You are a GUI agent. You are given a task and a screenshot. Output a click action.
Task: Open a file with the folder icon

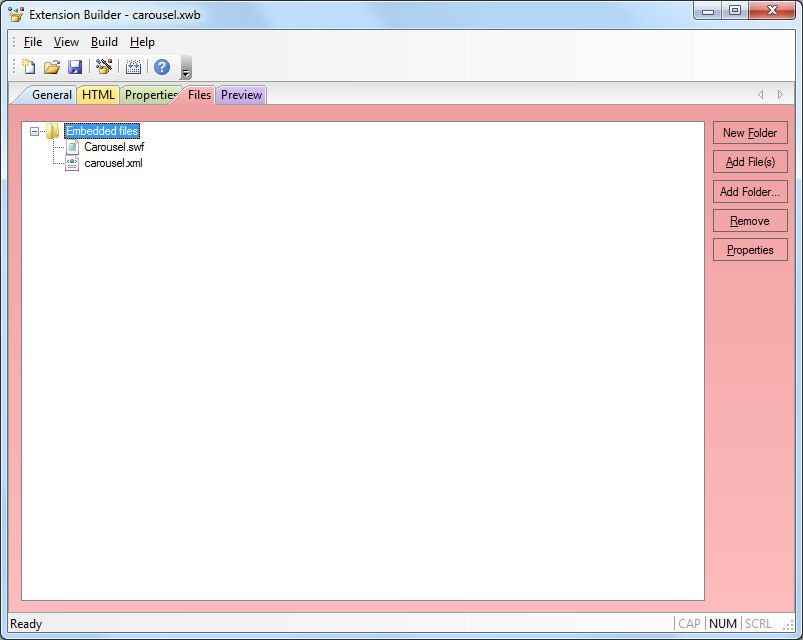click(52, 67)
